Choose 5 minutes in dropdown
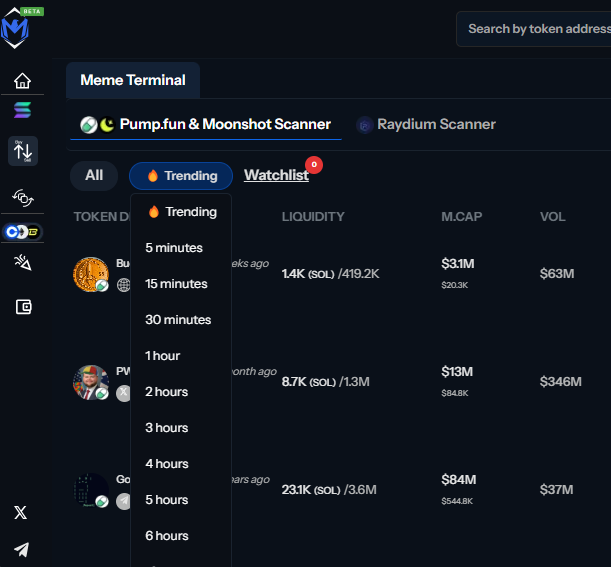The width and height of the screenshot is (611, 567). point(174,248)
